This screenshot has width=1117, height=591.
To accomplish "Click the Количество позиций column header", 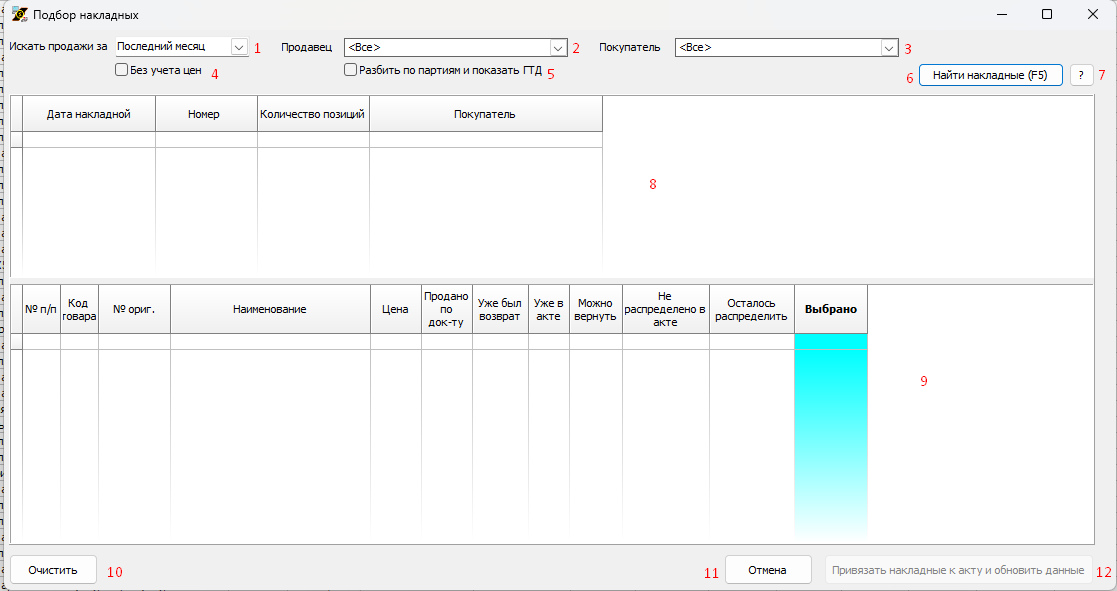I will (x=312, y=114).
